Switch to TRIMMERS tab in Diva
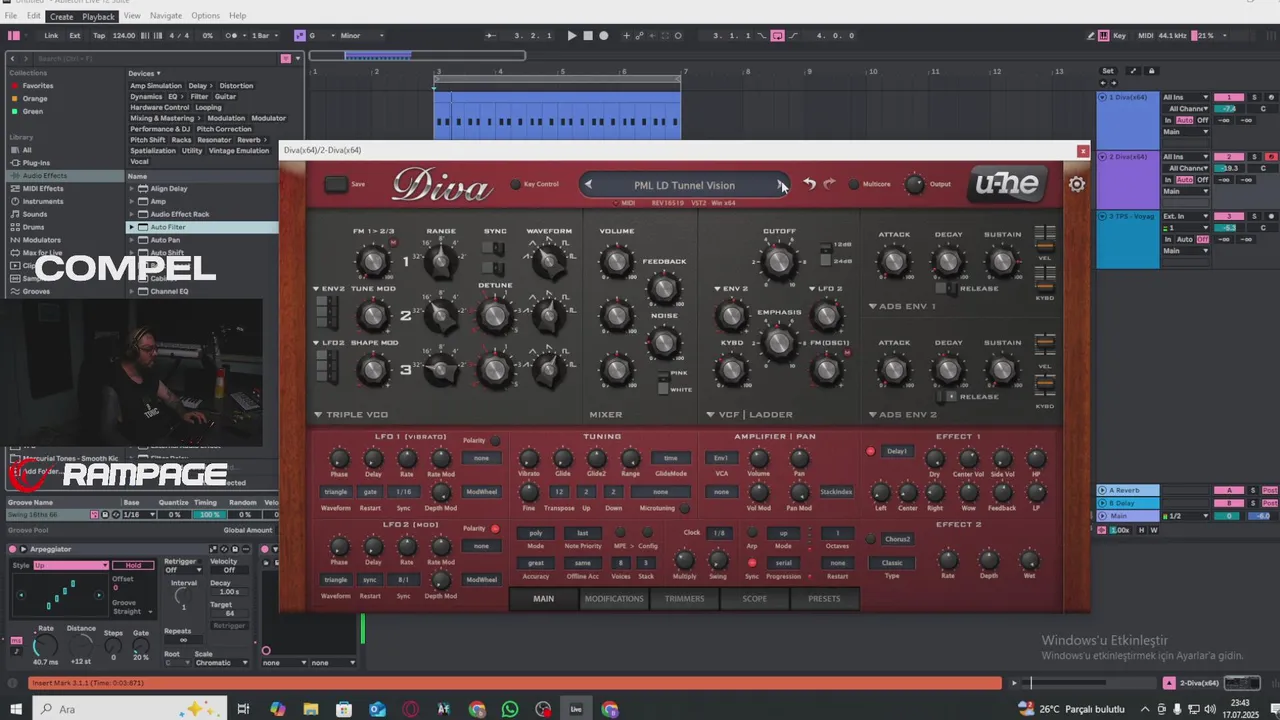1280x720 pixels. [684, 599]
